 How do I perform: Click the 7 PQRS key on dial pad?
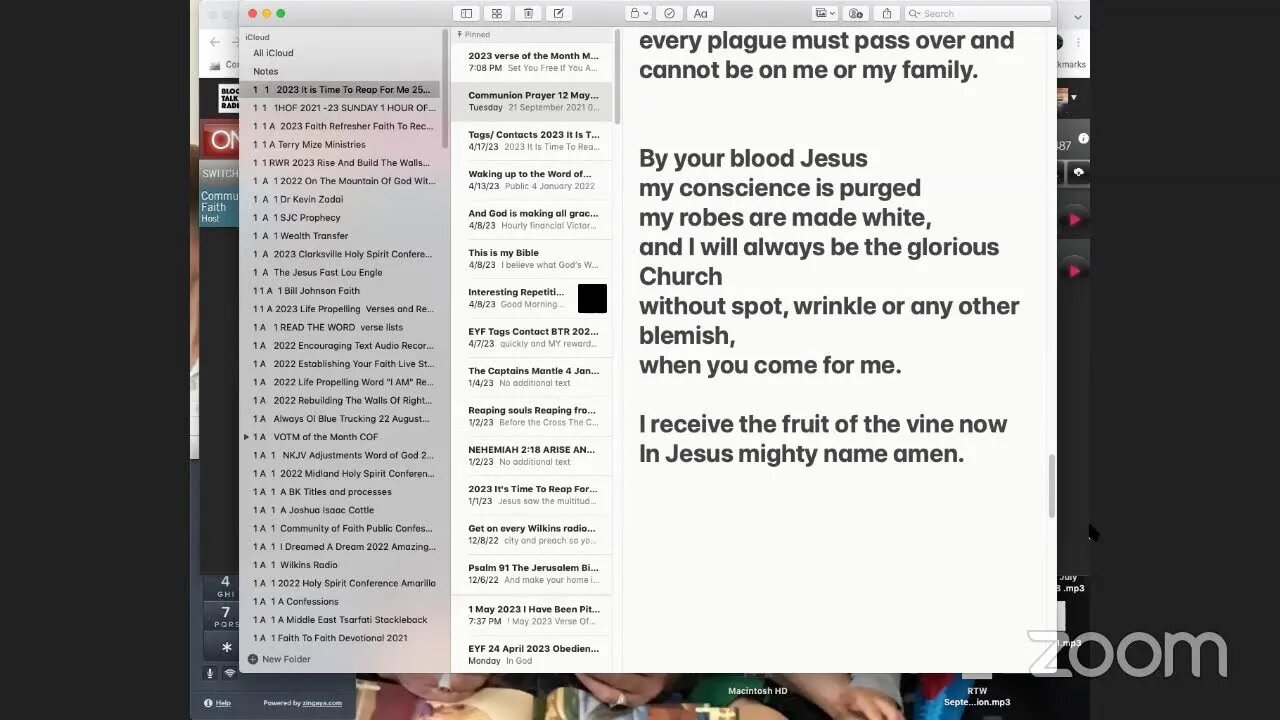click(226, 617)
